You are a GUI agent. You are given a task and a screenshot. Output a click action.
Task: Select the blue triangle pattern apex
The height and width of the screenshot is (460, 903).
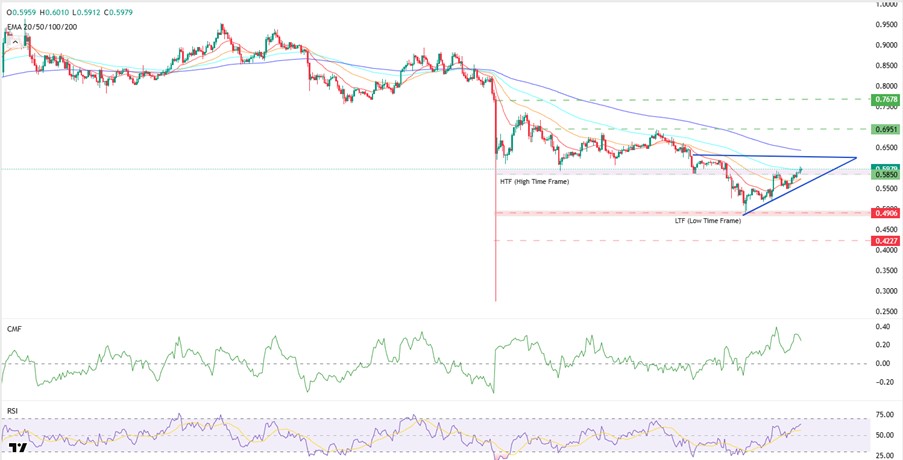click(x=856, y=158)
